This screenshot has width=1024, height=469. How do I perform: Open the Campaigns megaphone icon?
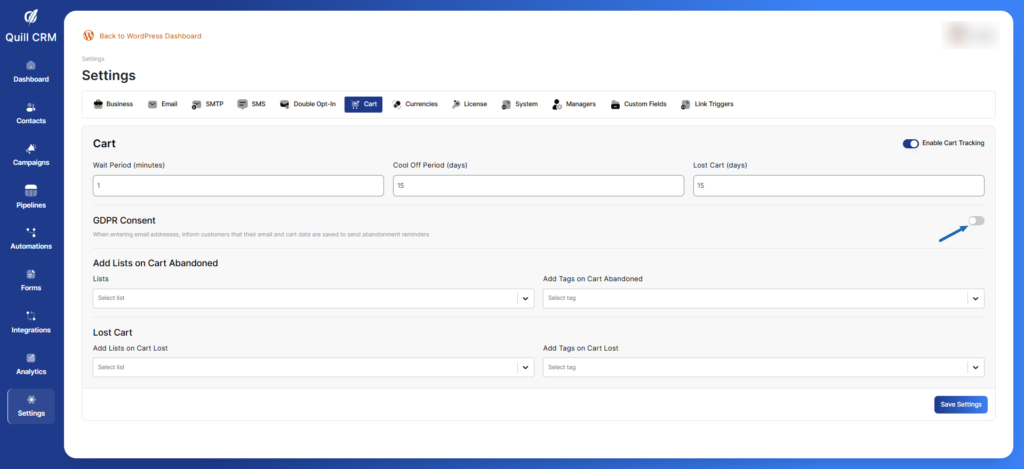pyautogui.click(x=30, y=149)
